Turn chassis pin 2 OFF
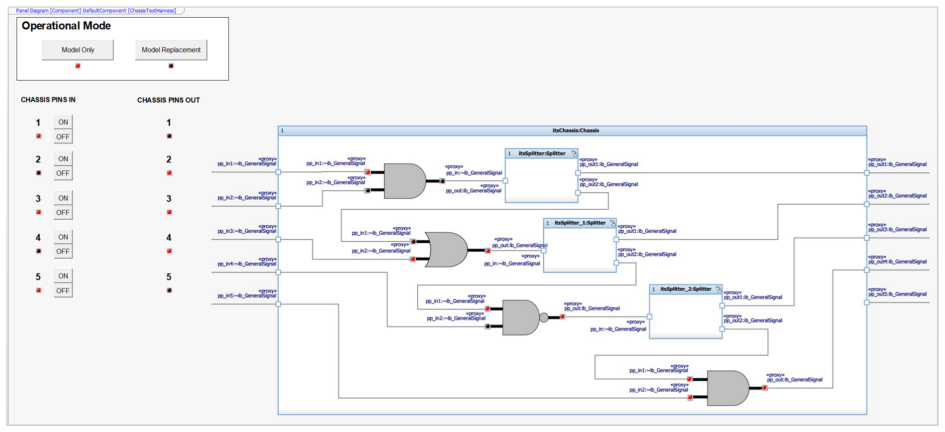945x432 pixels. pyautogui.click(x=63, y=174)
